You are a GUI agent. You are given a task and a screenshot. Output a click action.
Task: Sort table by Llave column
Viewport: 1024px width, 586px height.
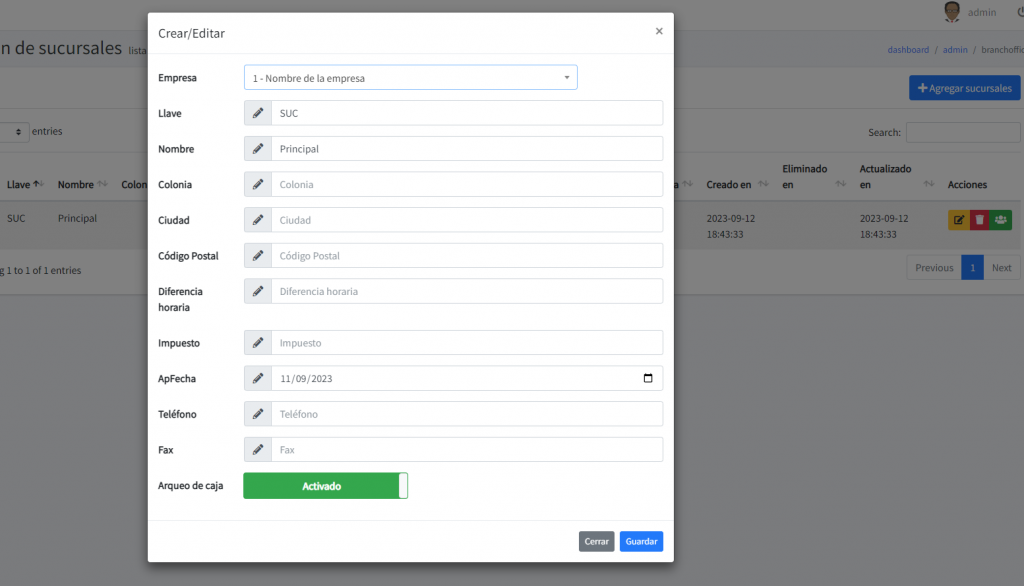pyautogui.click(x=24, y=185)
